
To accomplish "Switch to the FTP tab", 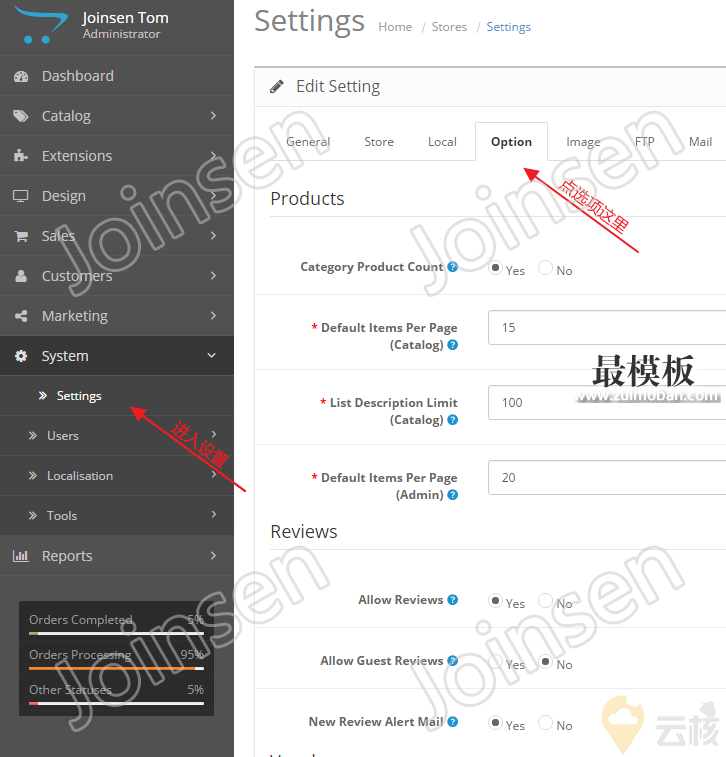I will click(x=644, y=142).
